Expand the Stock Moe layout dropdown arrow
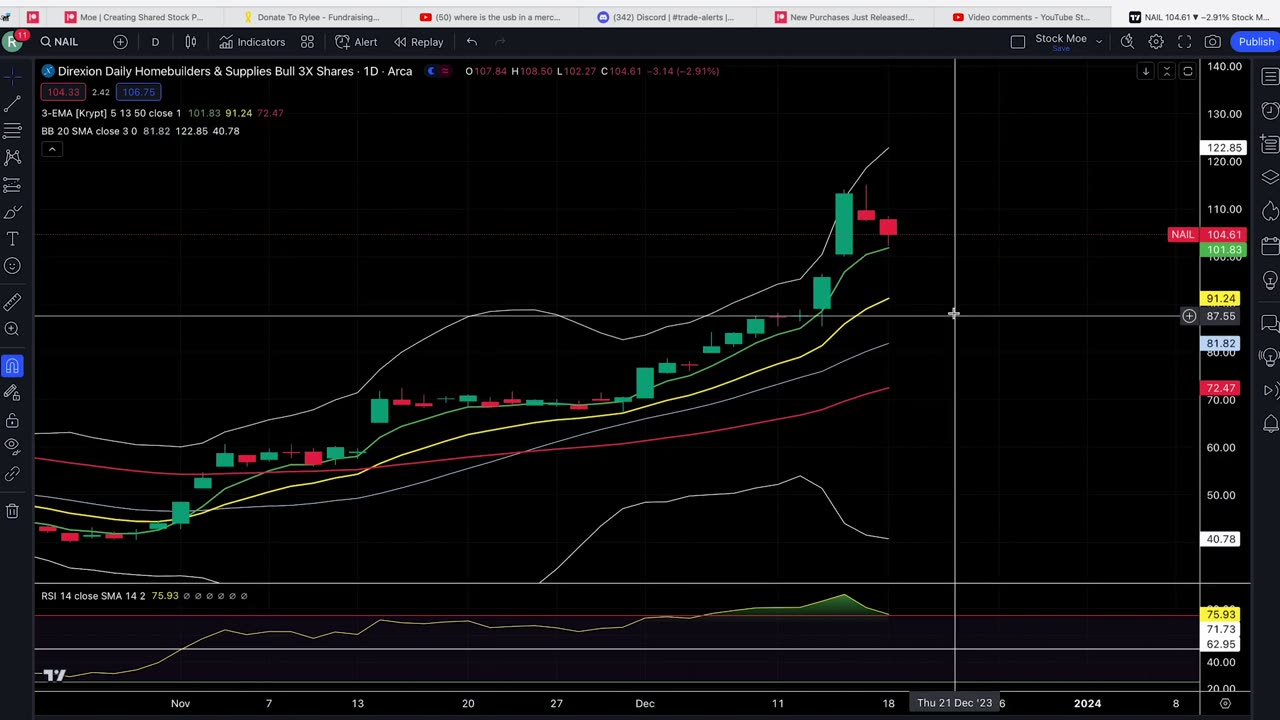Screen dimensions: 1280x720 point(1099,42)
